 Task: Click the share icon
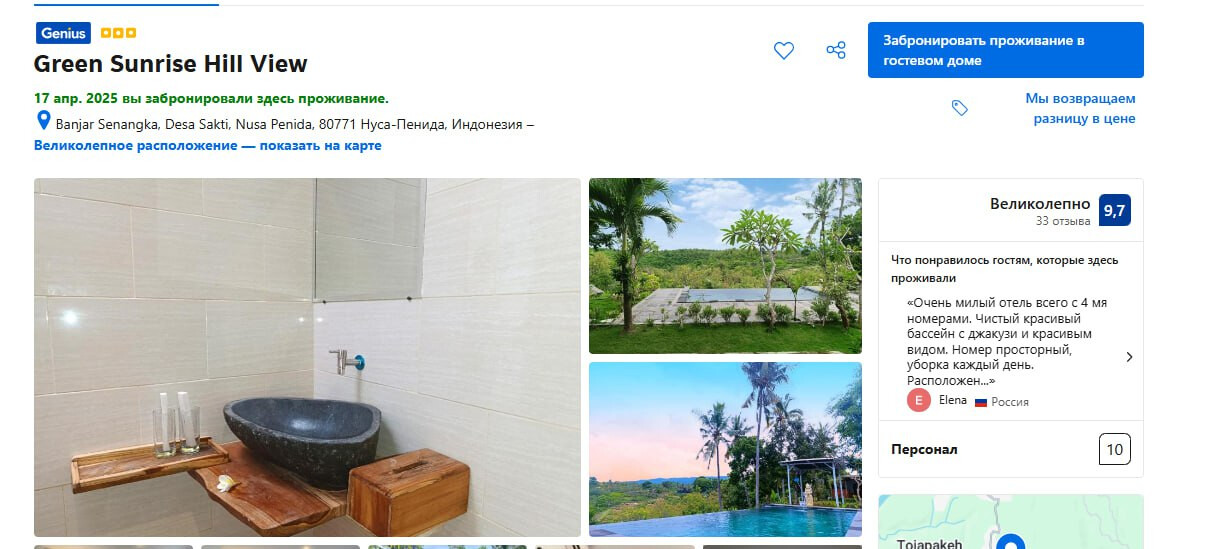coord(836,50)
